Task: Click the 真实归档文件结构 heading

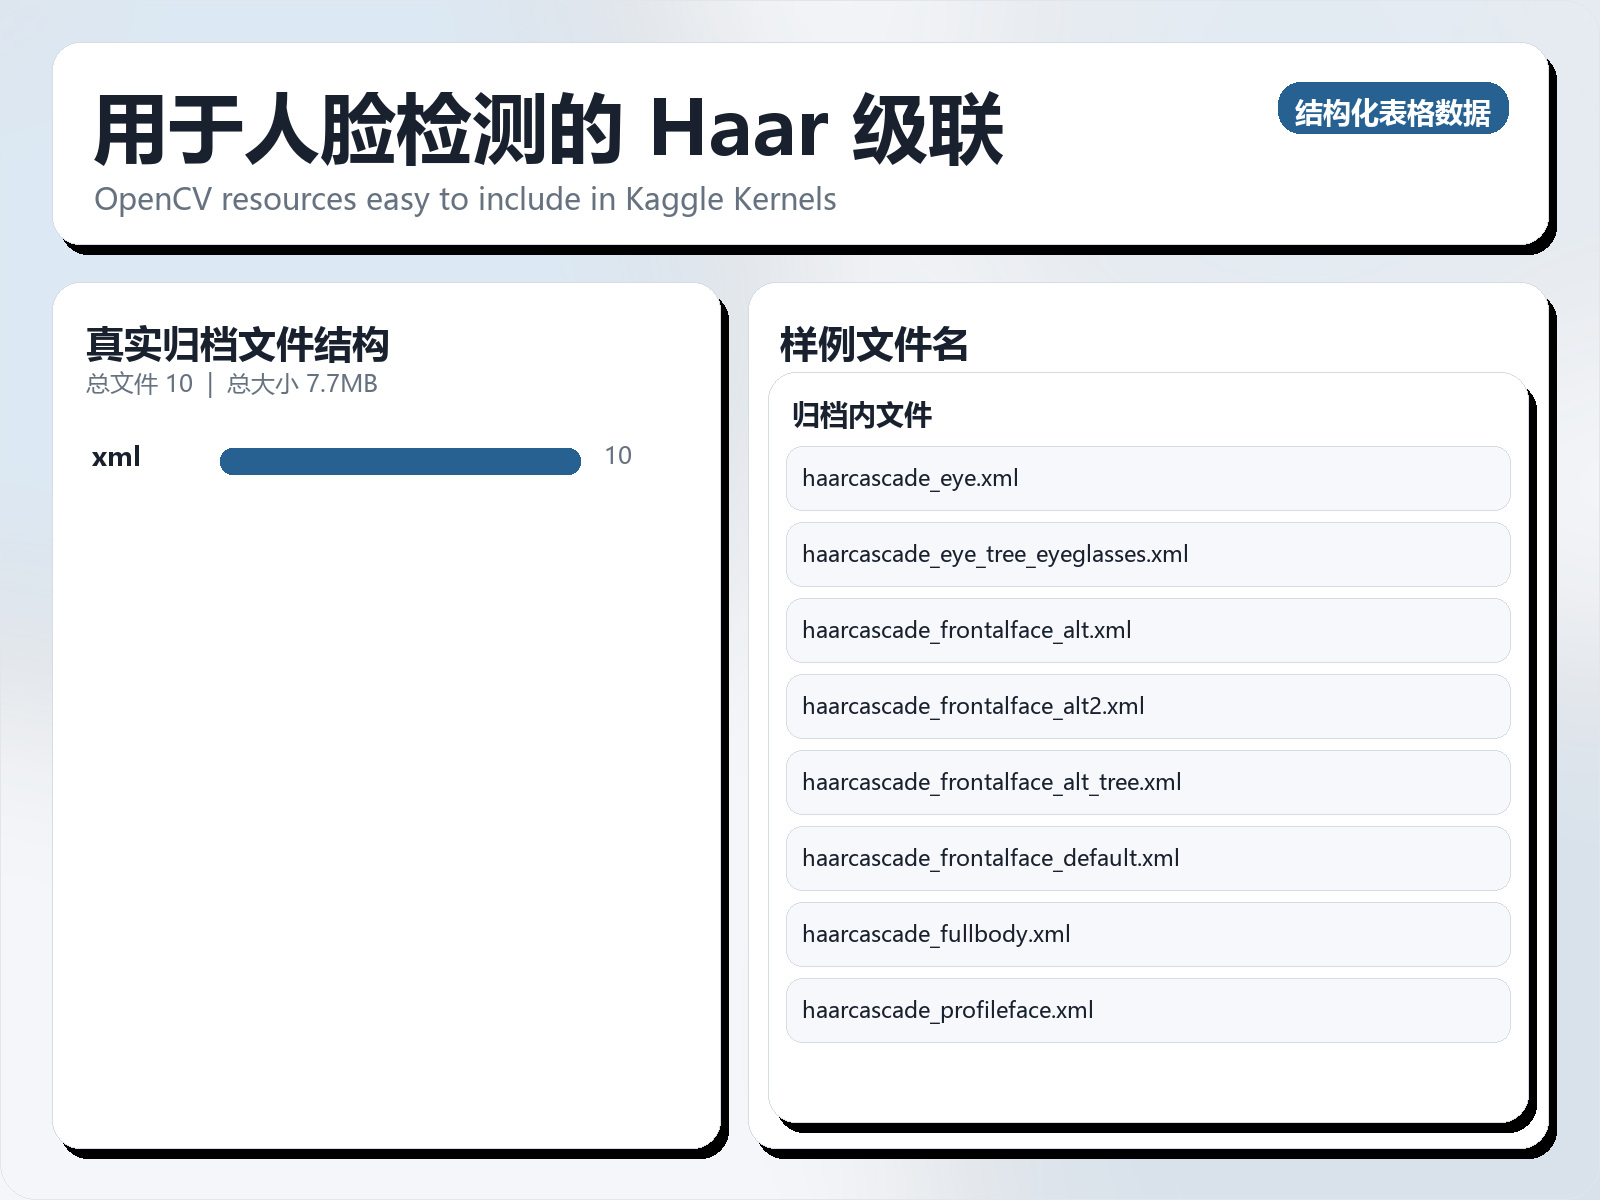Action: [239, 345]
